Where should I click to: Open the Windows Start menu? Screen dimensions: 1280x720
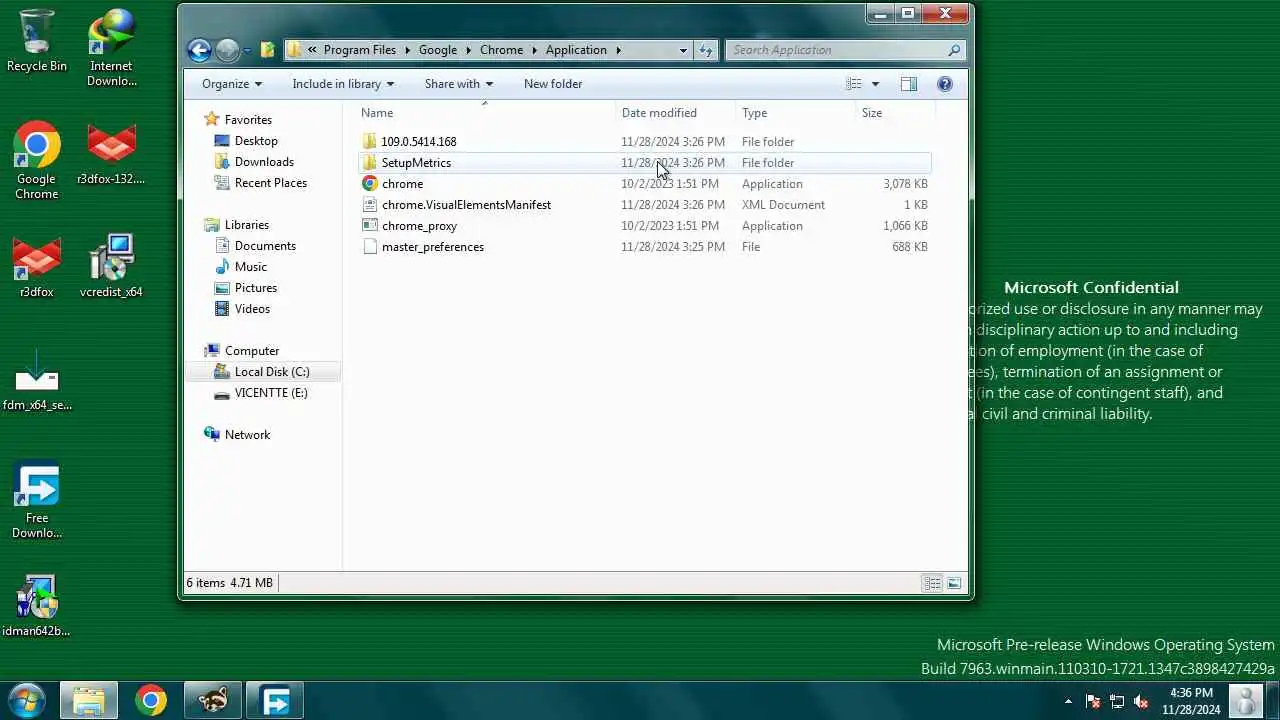[26, 700]
